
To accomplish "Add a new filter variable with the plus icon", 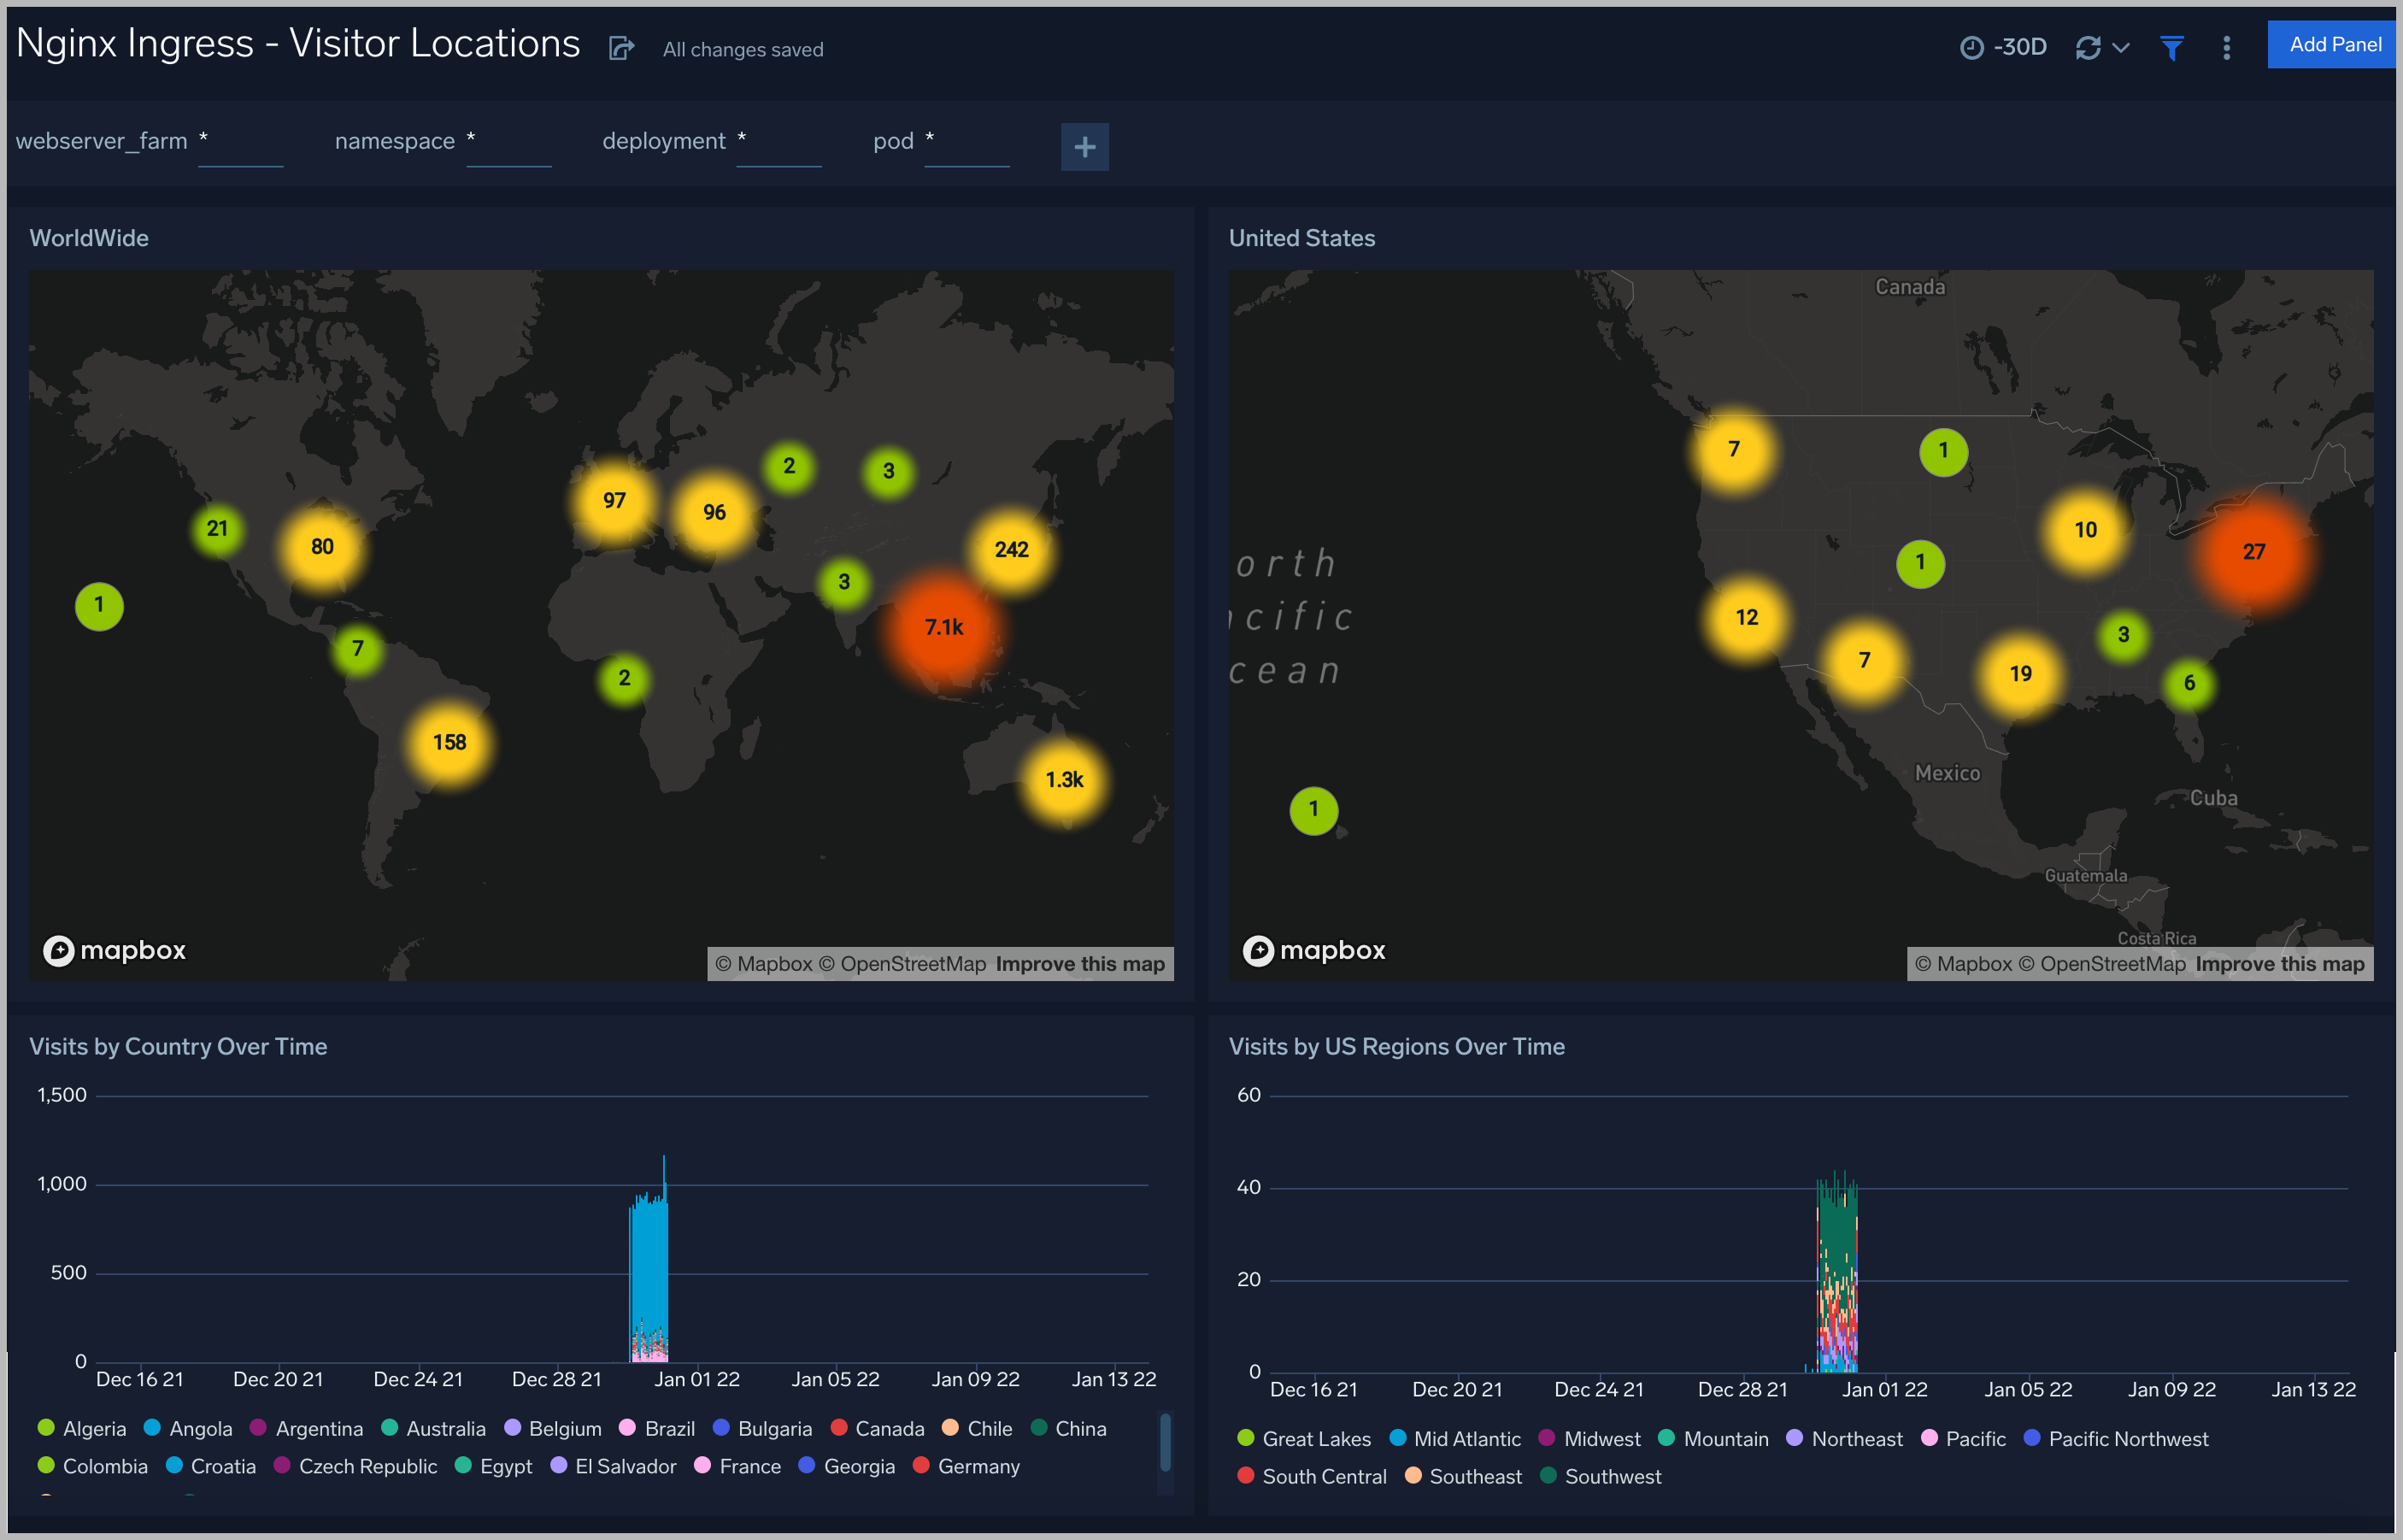I will click(x=1084, y=146).
